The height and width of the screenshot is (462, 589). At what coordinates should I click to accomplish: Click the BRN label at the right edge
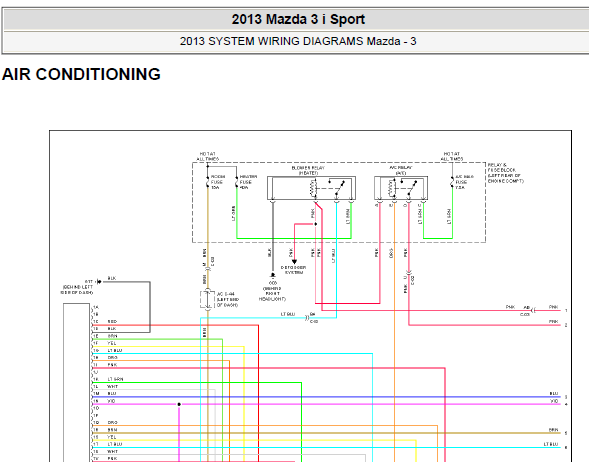pos(553,430)
